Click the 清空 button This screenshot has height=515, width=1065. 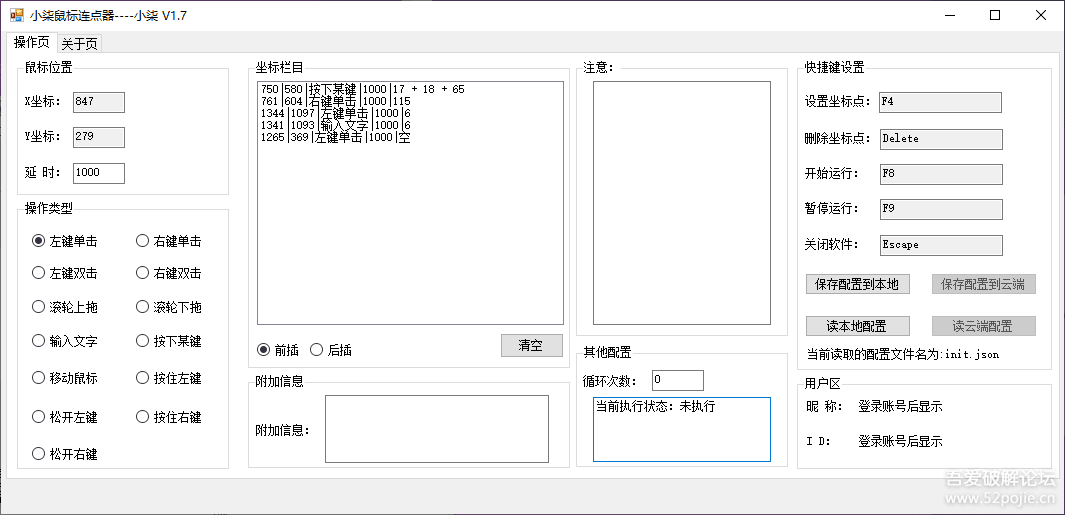tap(532, 345)
